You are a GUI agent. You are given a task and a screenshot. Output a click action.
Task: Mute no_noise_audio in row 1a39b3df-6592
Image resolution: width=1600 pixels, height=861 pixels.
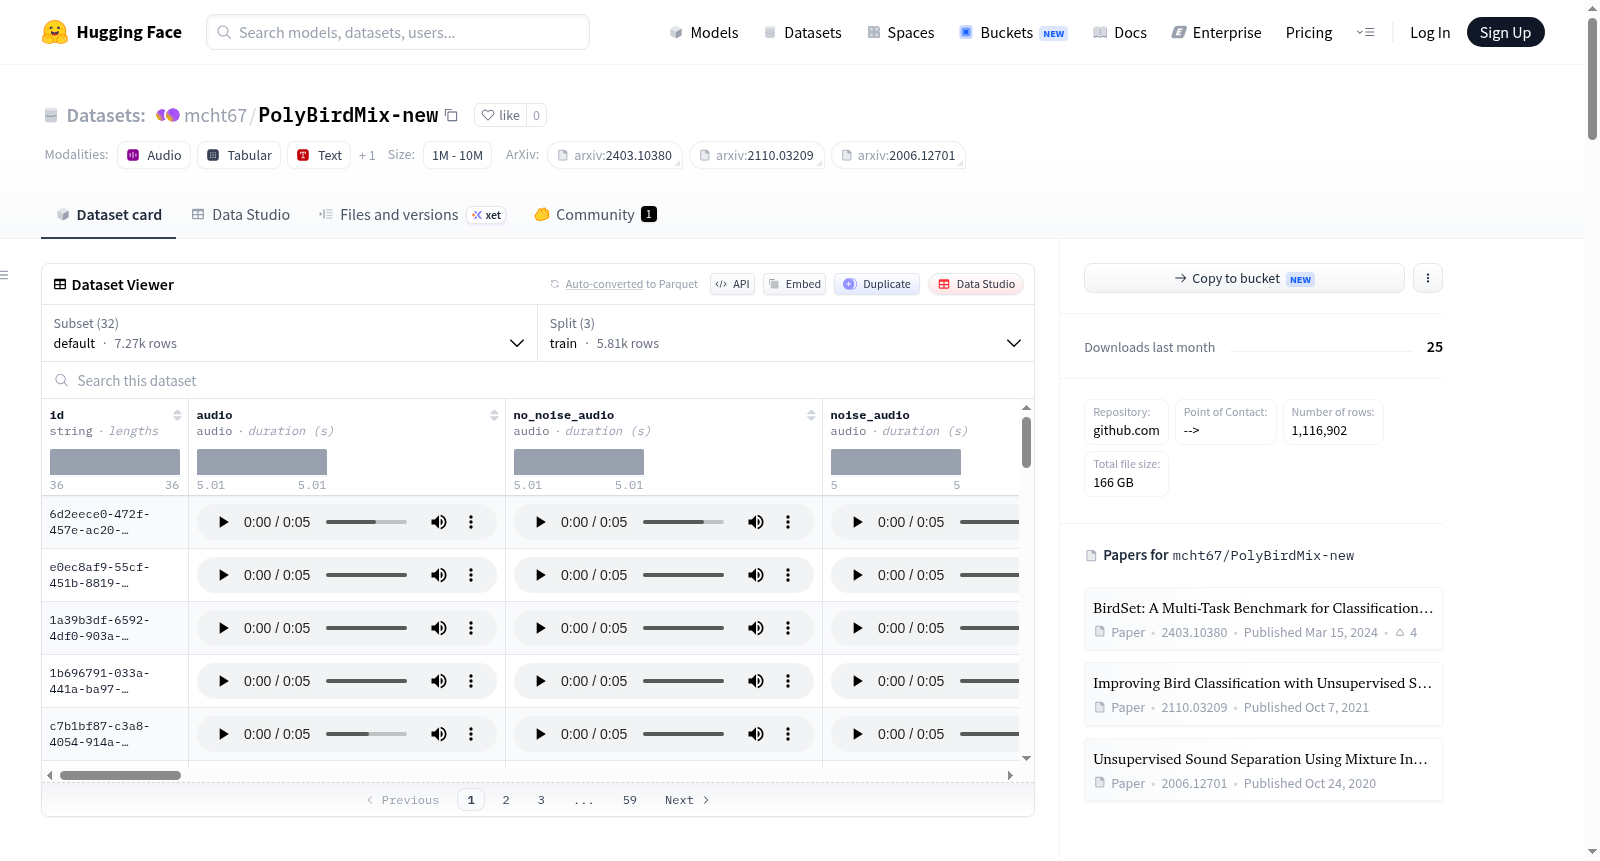pos(756,628)
